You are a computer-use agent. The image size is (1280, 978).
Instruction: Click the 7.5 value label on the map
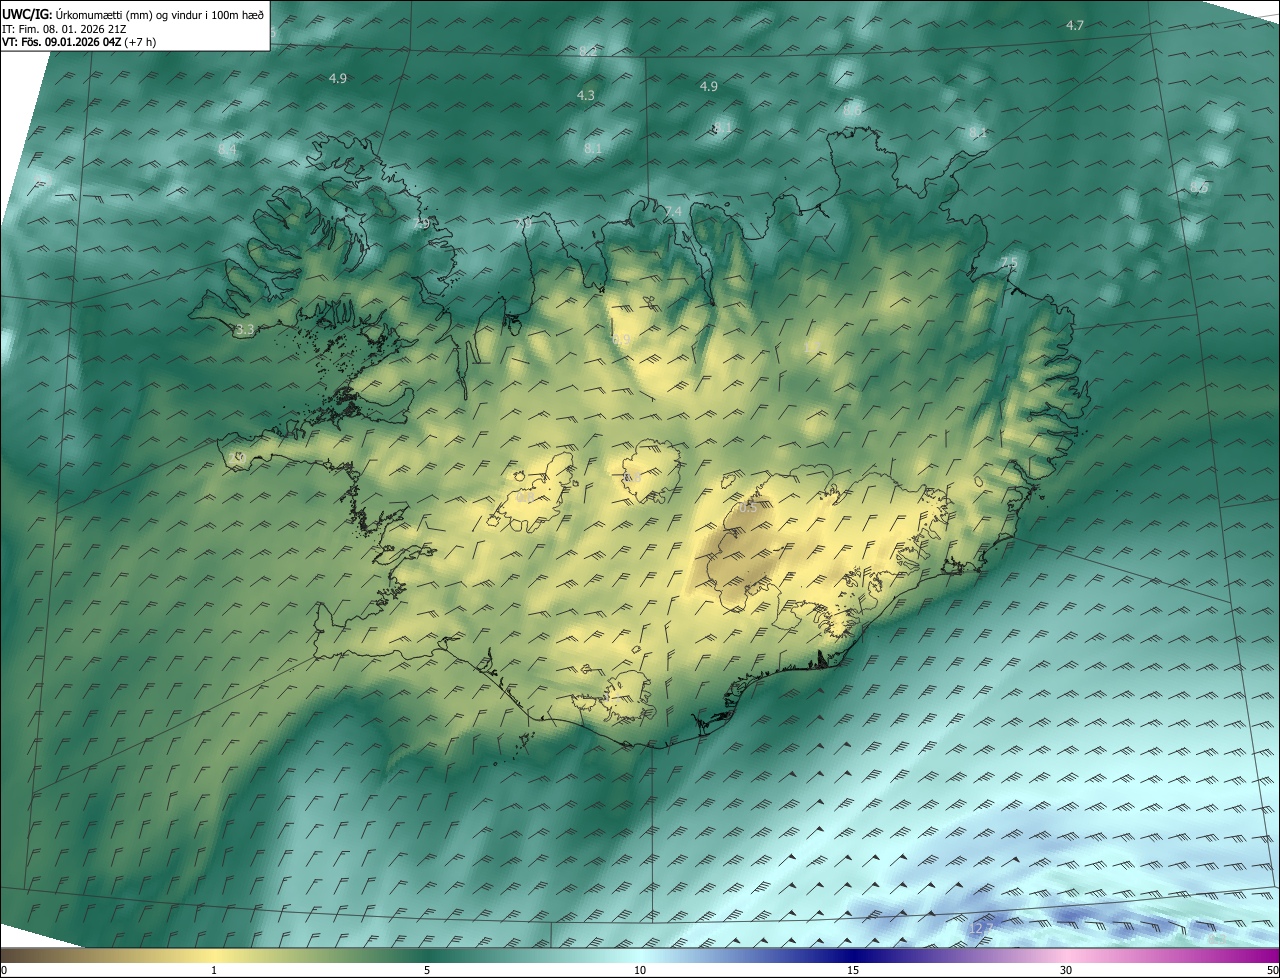click(1008, 262)
